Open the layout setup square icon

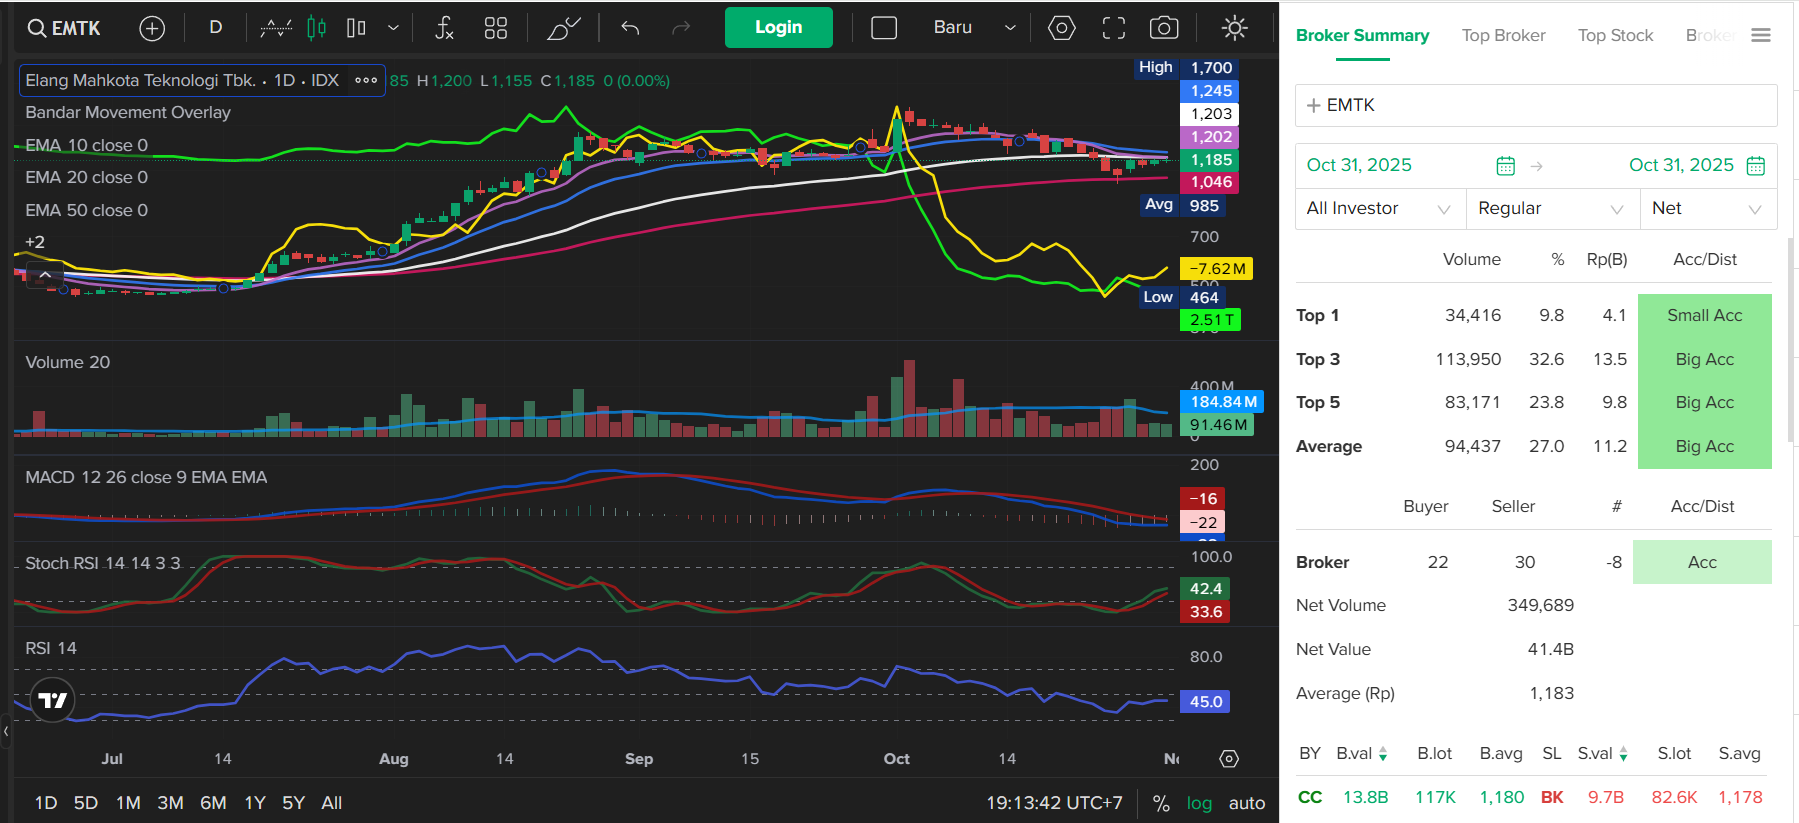point(884,28)
